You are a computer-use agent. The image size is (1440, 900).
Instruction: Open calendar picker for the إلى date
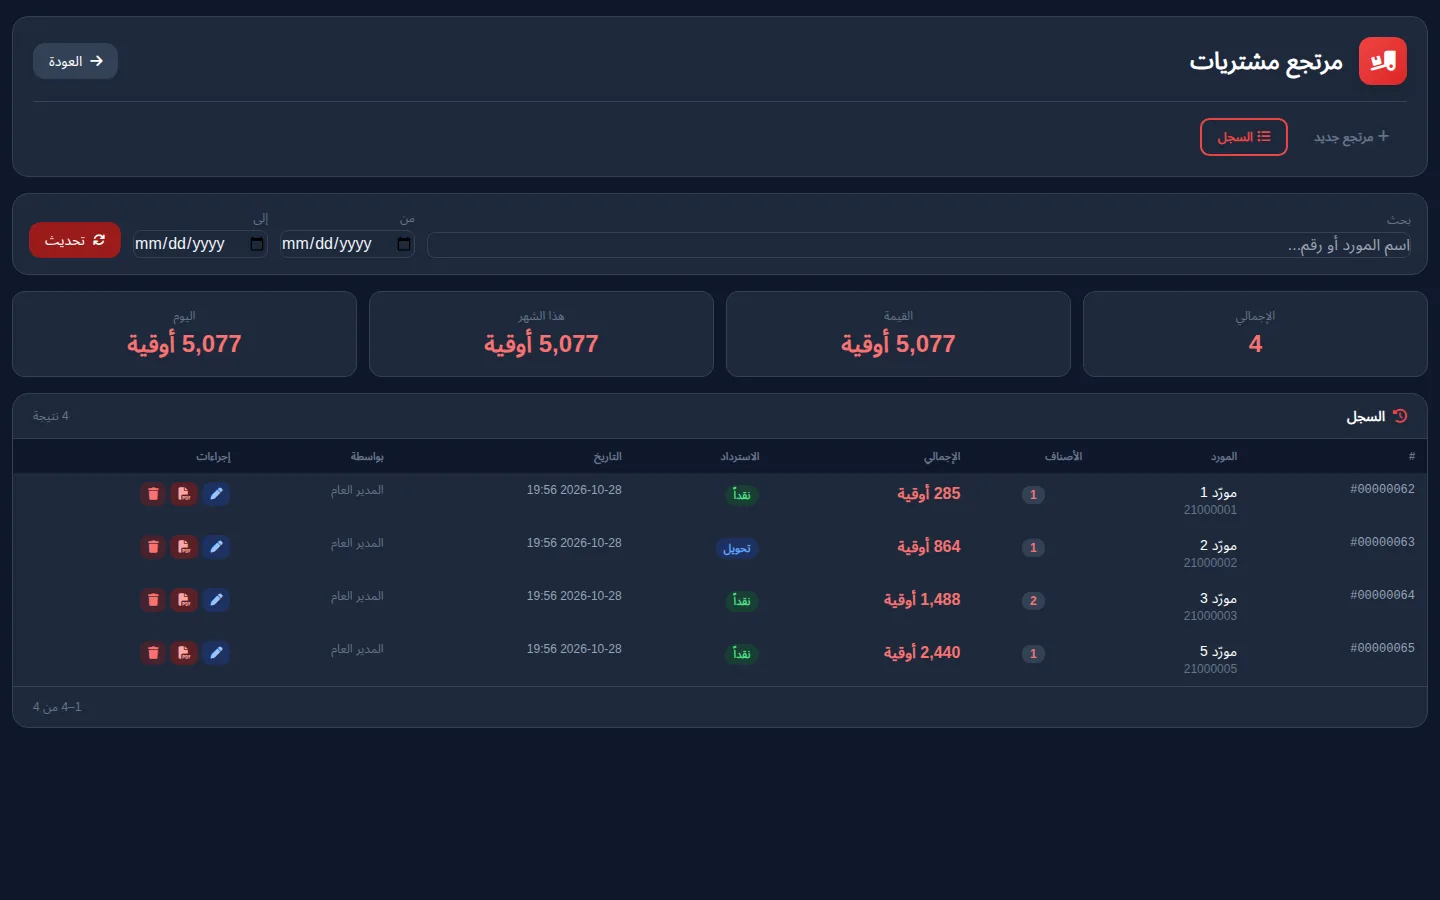(x=257, y=244)
